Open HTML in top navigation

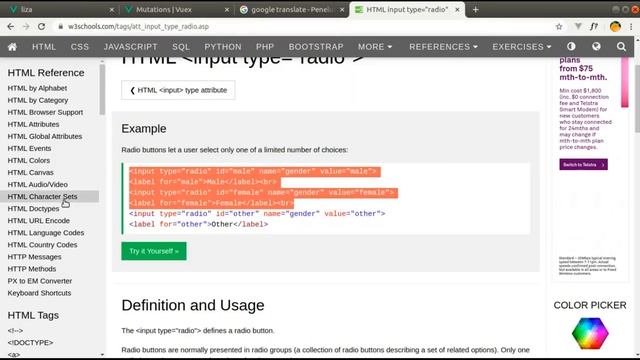click(x=44, y=47)
